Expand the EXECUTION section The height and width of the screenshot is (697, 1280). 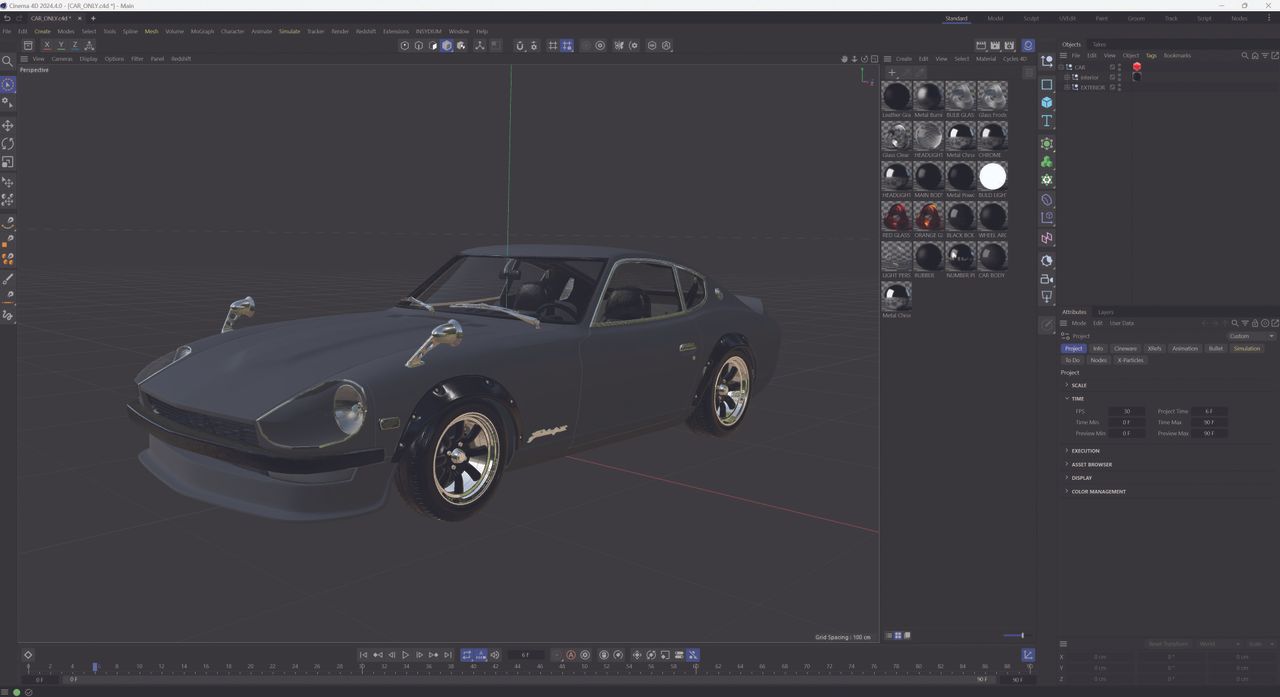[1084, 451]
